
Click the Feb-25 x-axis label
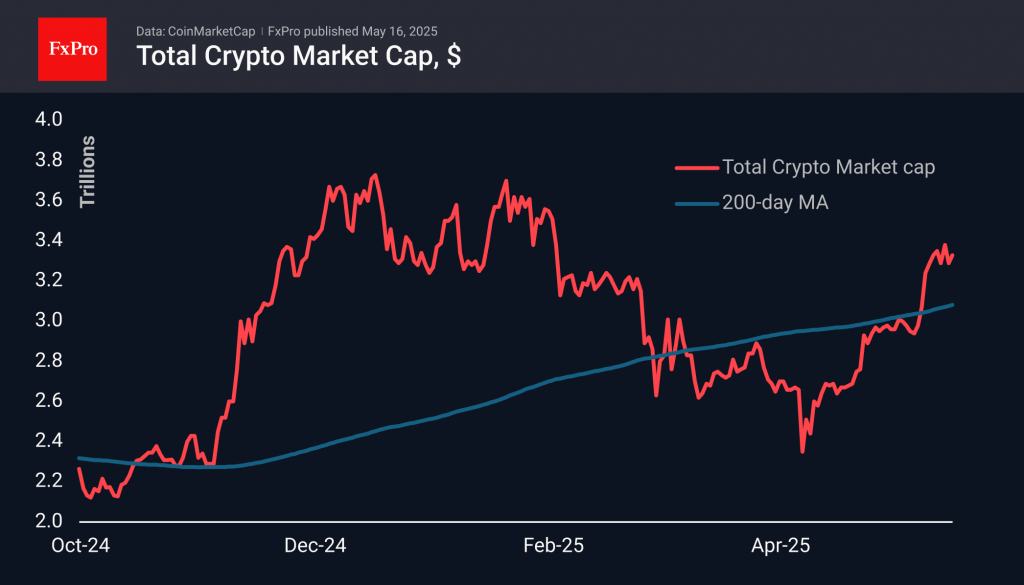pyautogui.click(x=551, y=546)
